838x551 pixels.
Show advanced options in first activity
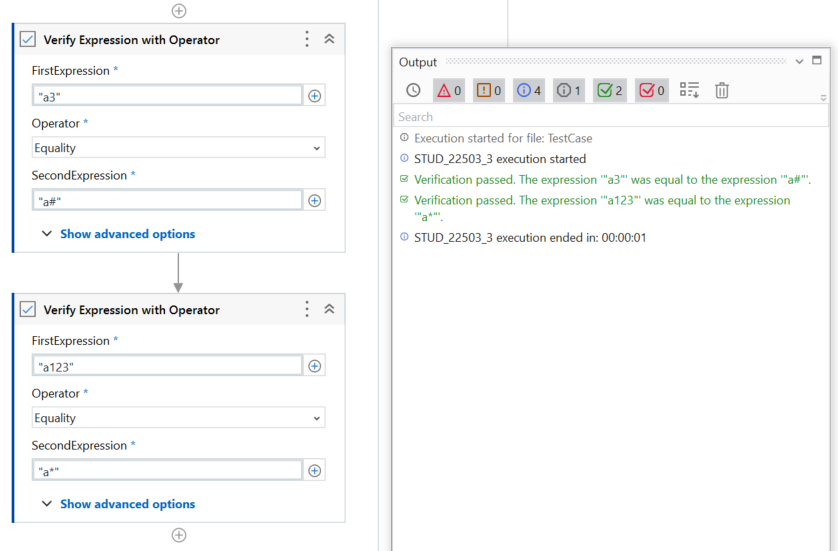(127, 234)
